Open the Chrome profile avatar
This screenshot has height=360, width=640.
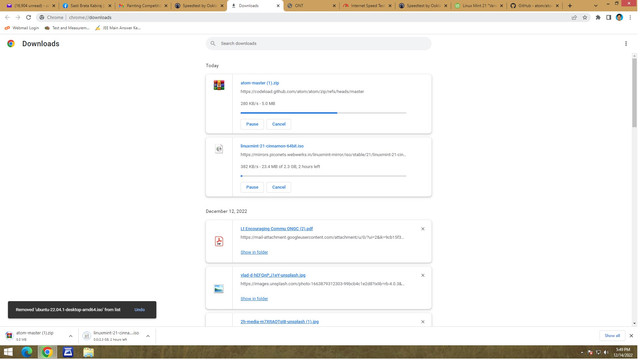[619, 18]
